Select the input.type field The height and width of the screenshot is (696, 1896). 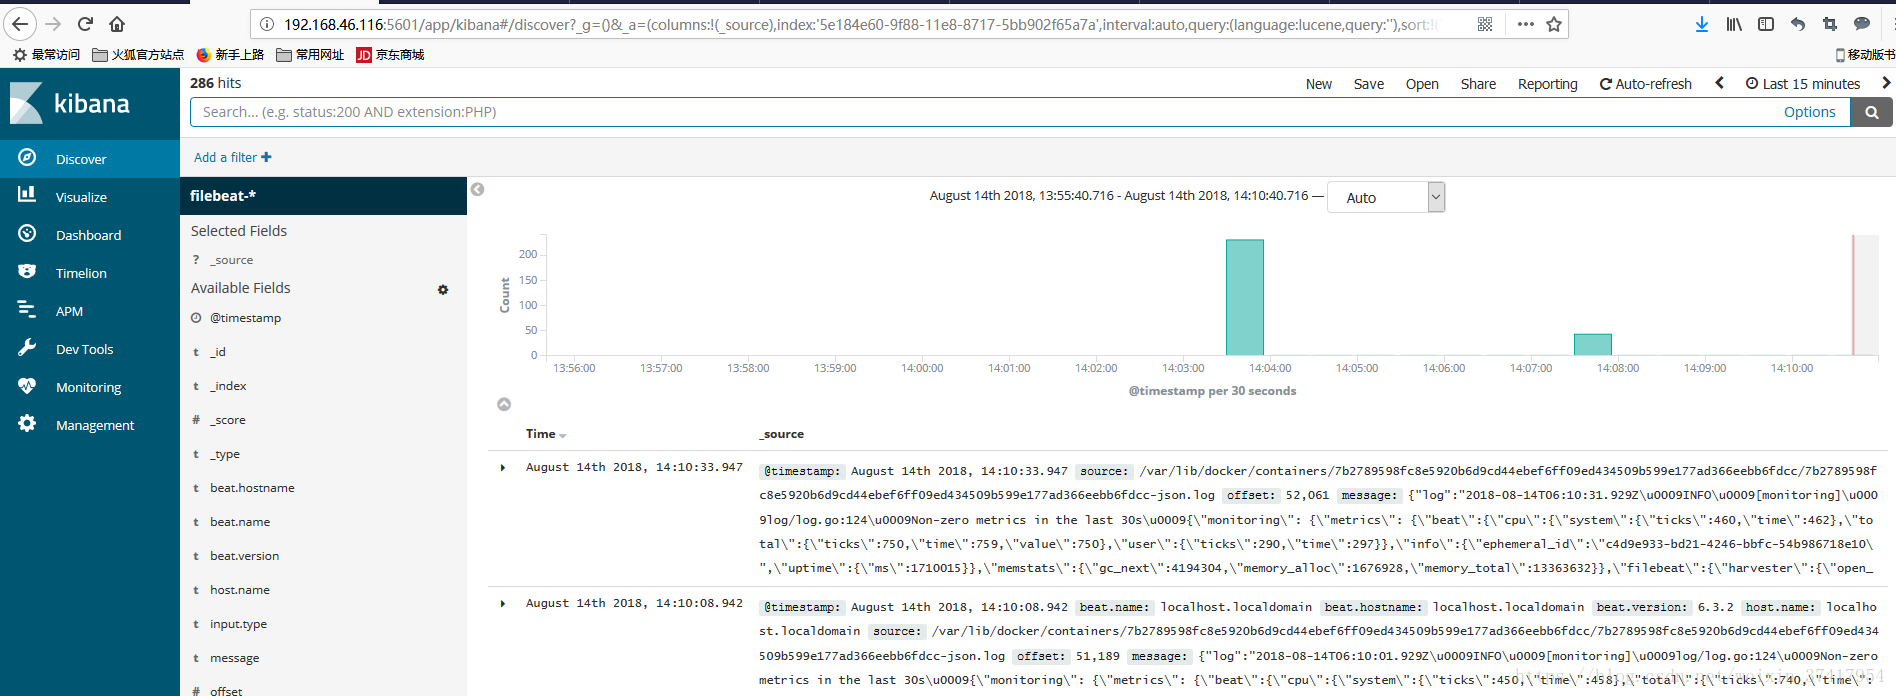(x=238, y=624)
